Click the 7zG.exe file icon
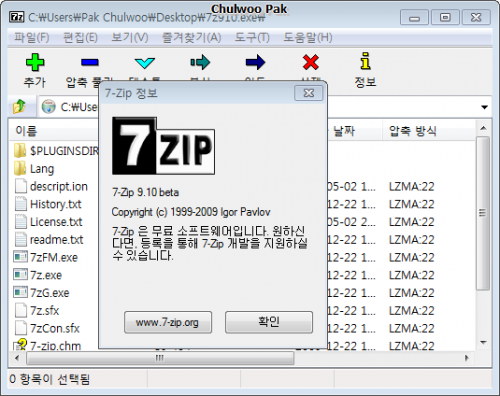Image resolution: width=500 pixels, height=396 pixels. (20, 292)
